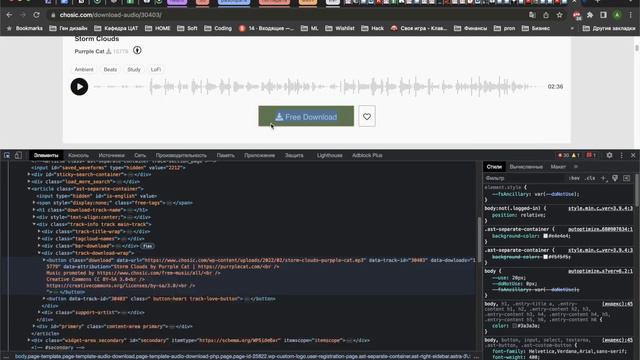Click the red errors counter in DevTools
This screenshot has width=640, height=360.
(x=563, y=155)
